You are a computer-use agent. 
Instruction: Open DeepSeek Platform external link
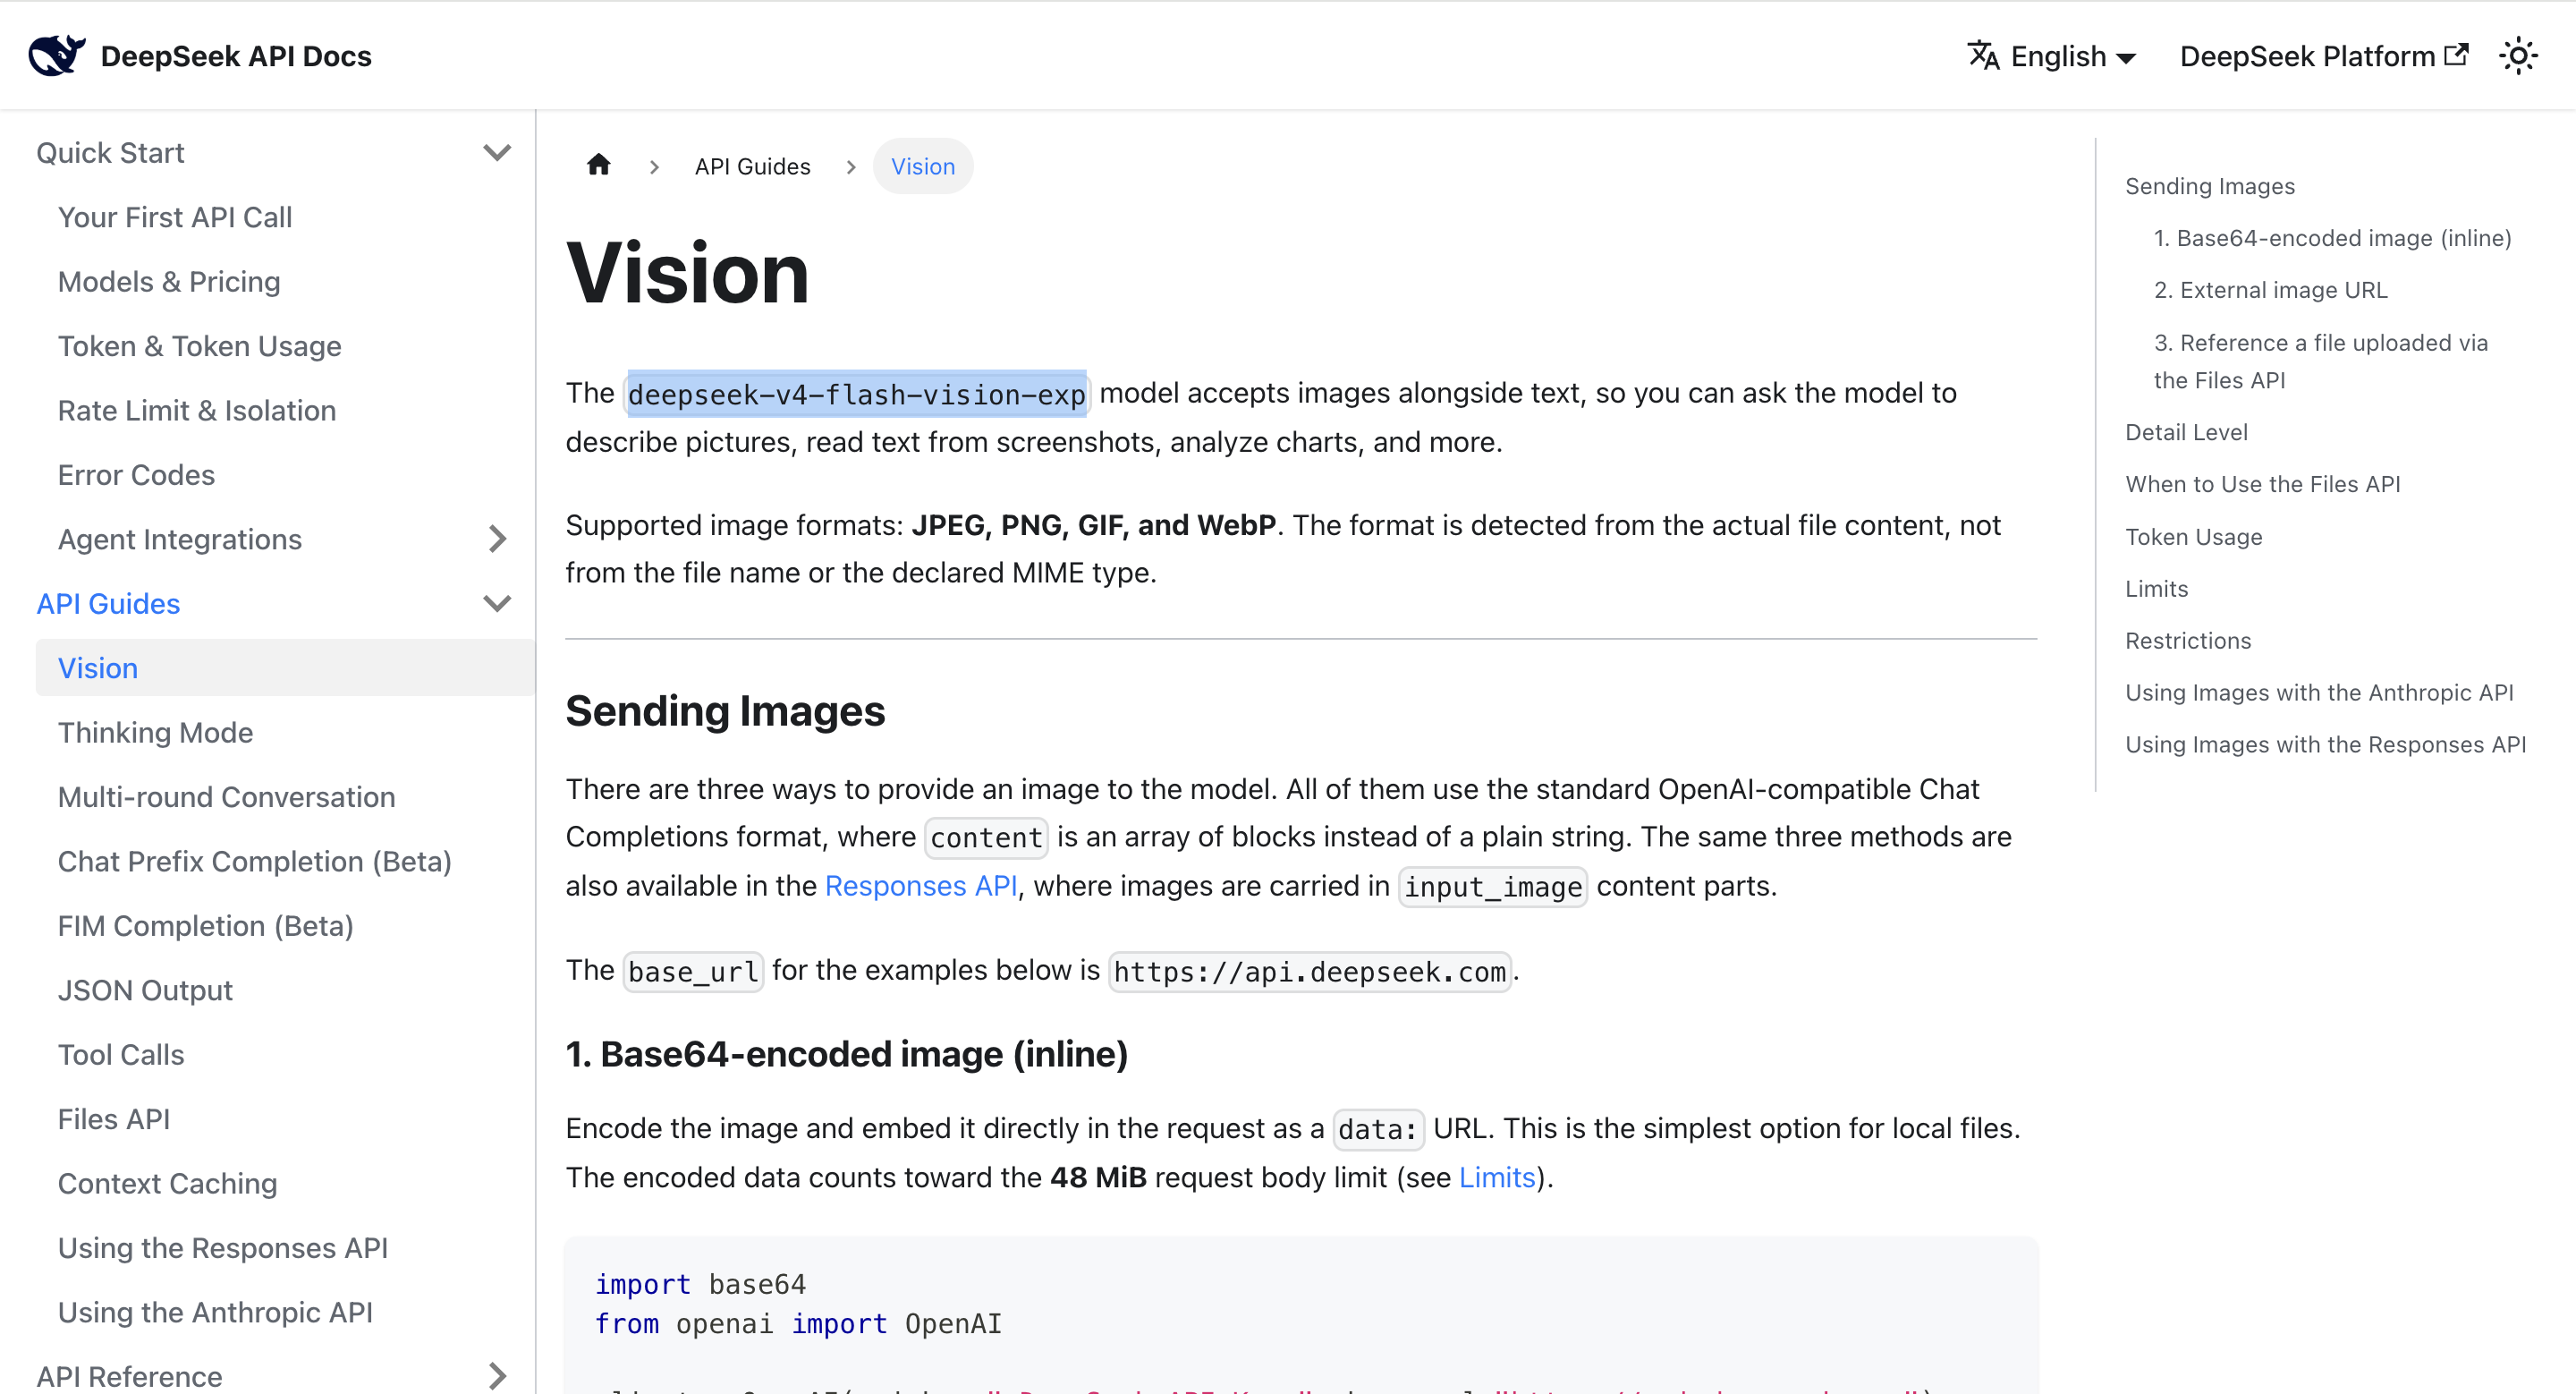[2324, 56]
